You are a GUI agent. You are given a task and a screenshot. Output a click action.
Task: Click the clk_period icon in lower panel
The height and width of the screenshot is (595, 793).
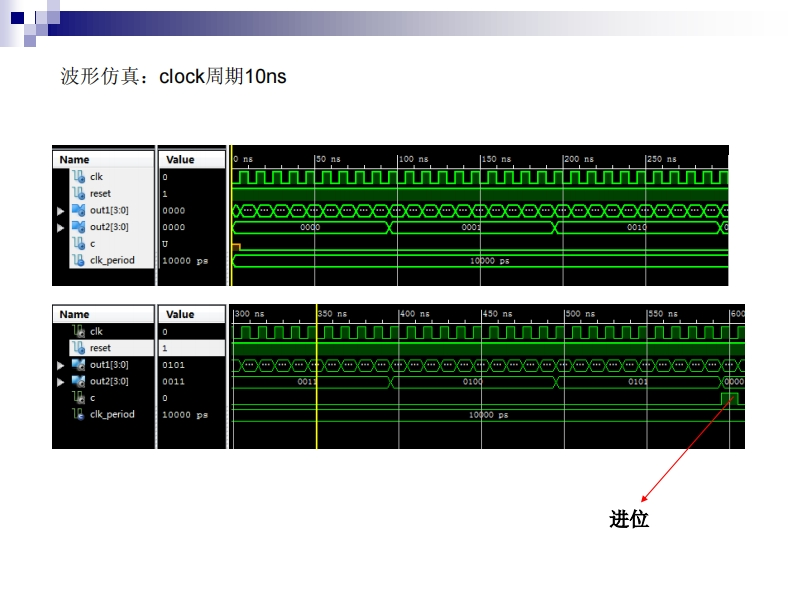(x=78, y=415)
